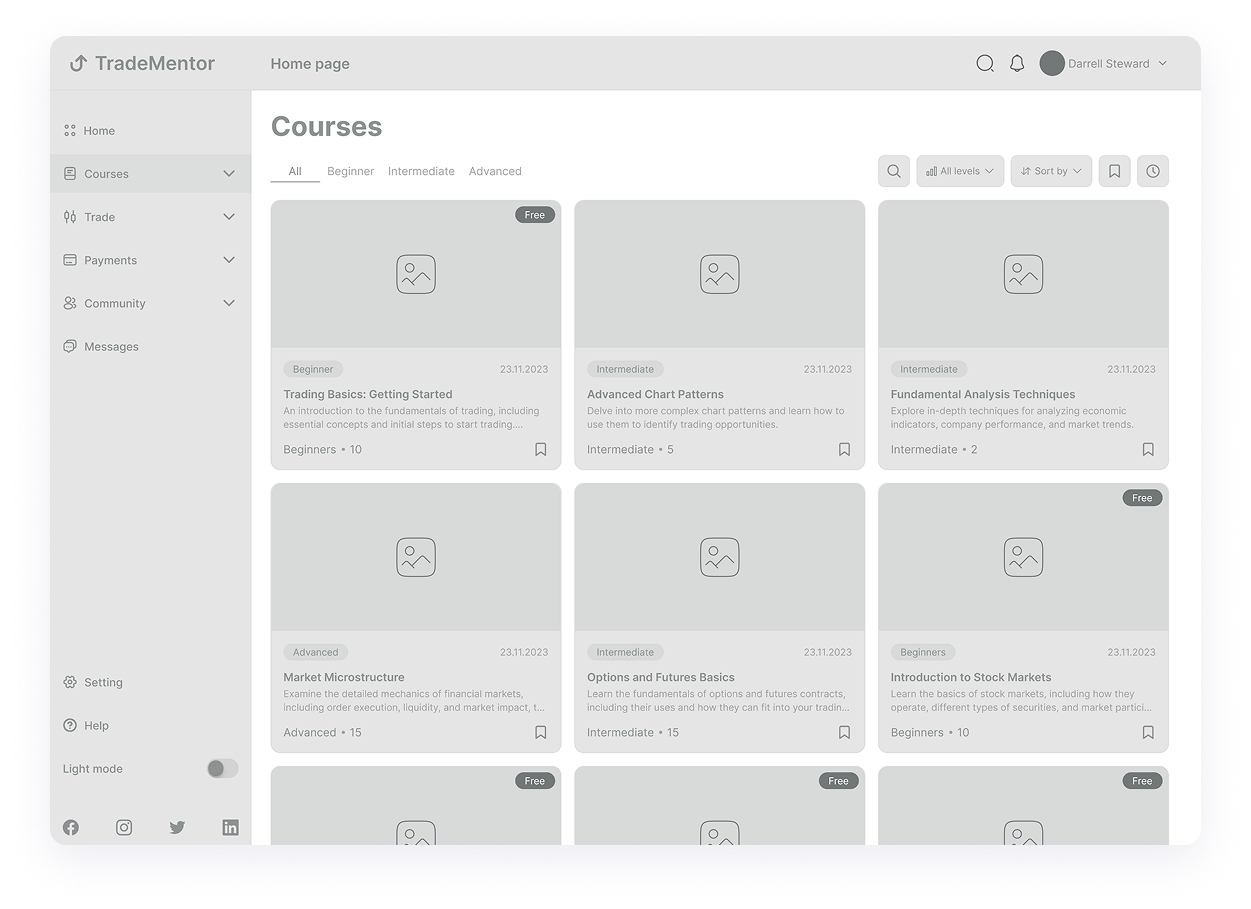Open the Sort by dropdown
Screen dimensions: 1251x909
click(x=1051, y=171)
